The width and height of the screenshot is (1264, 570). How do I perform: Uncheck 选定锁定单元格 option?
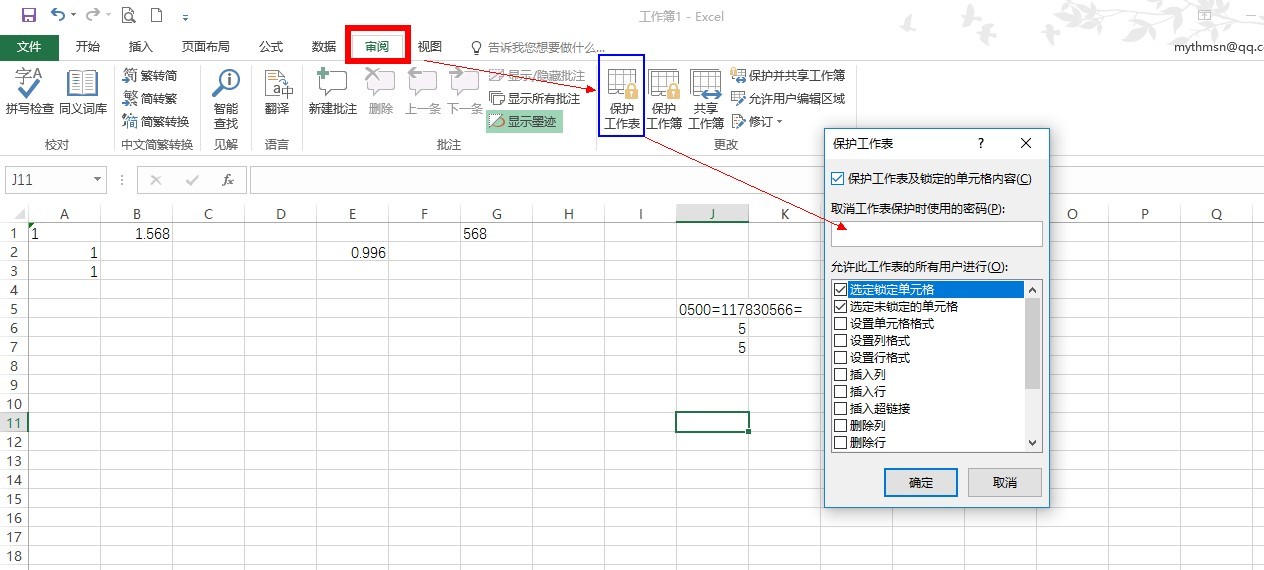(840, 289)
